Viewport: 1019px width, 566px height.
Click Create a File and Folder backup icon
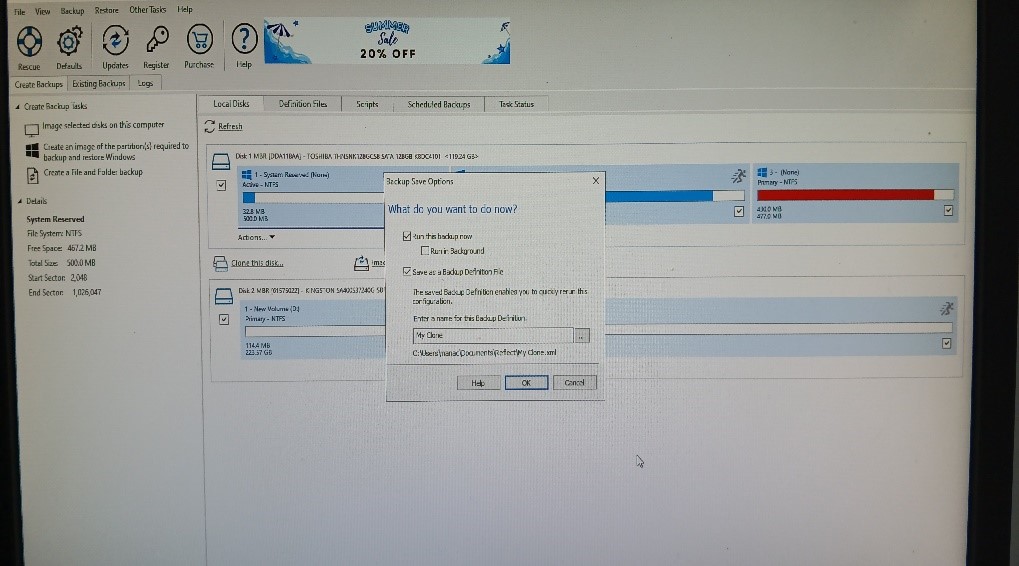point(30,172)
